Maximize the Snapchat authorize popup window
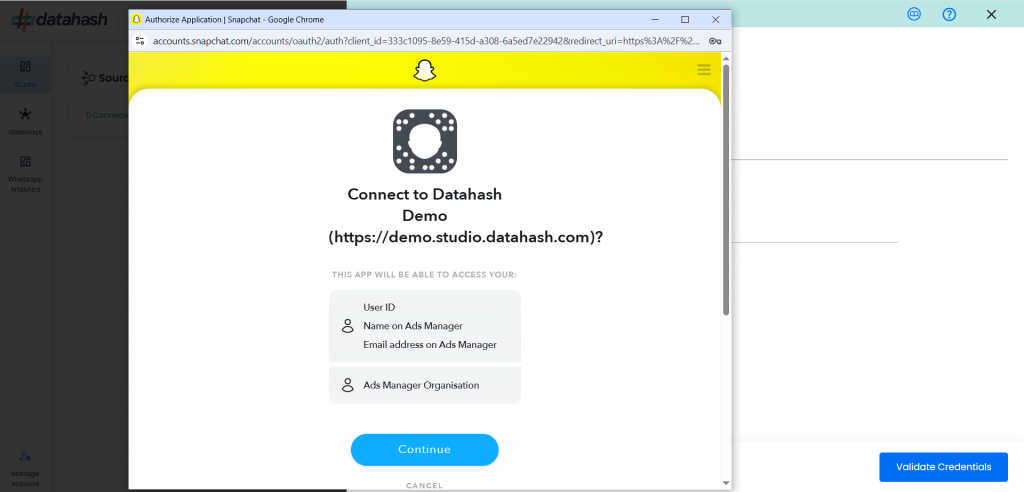This screenshot has width=1024, height=492. pyautogui.click(x=685, y=20)
